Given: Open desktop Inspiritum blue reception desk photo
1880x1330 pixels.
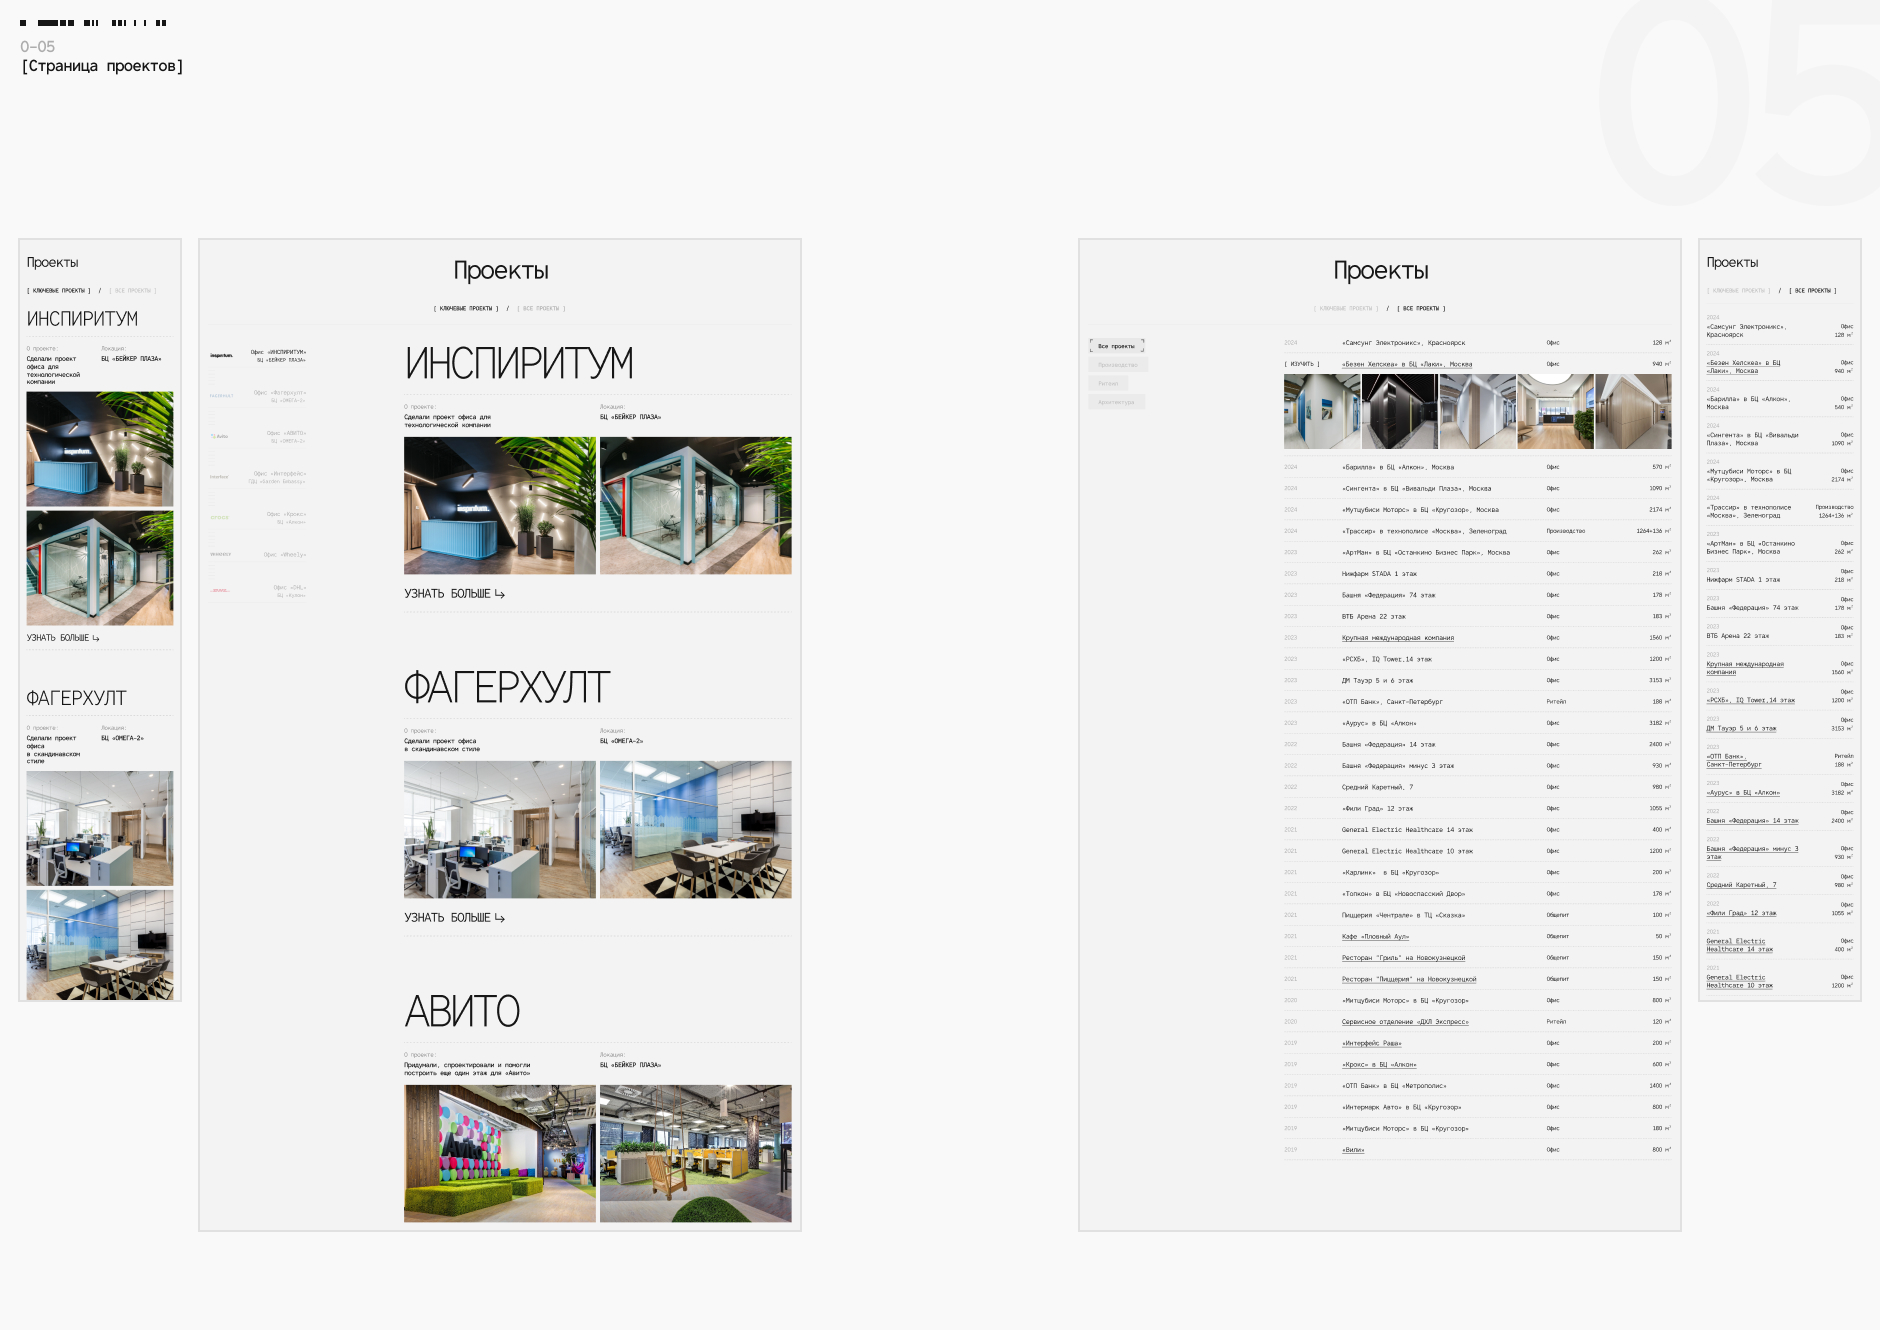Looking at the screenshot, I should tap(500, 505).
